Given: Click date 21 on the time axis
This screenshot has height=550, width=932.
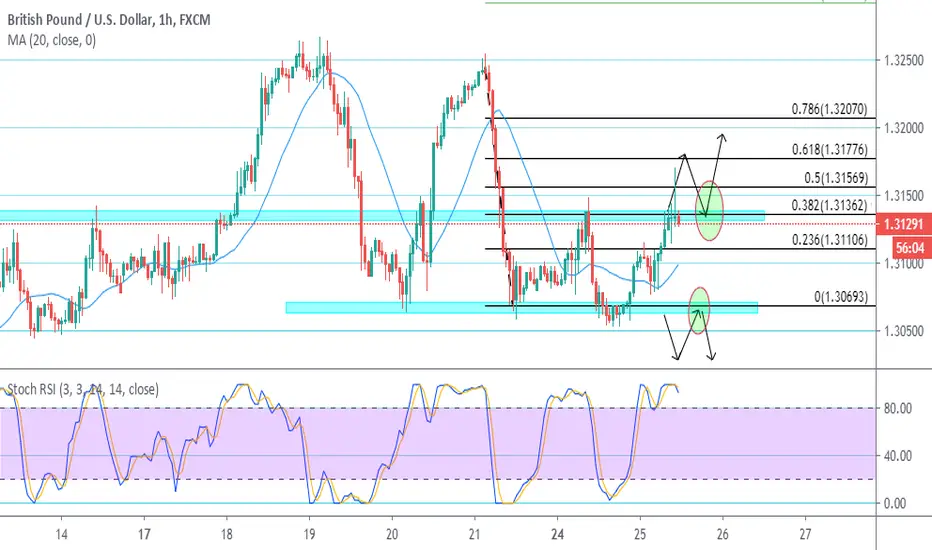Looking at the screenshot, I should [474, 534].
